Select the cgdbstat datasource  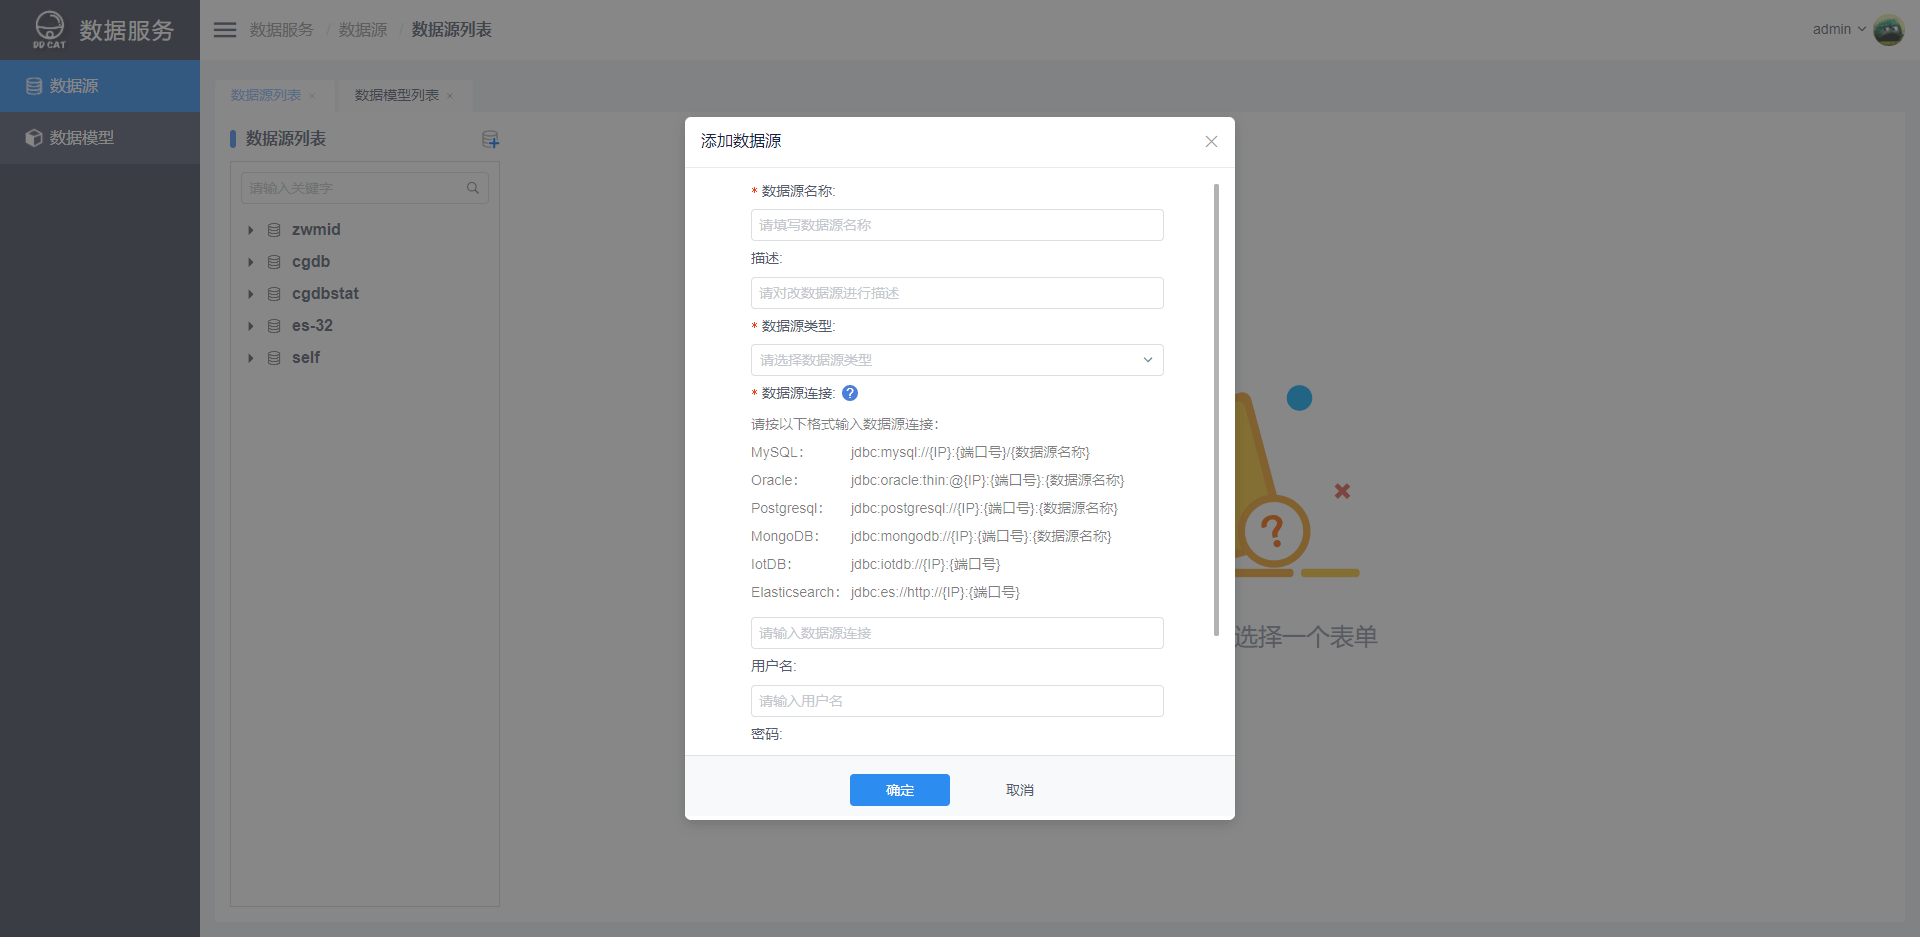coord(325,294)
